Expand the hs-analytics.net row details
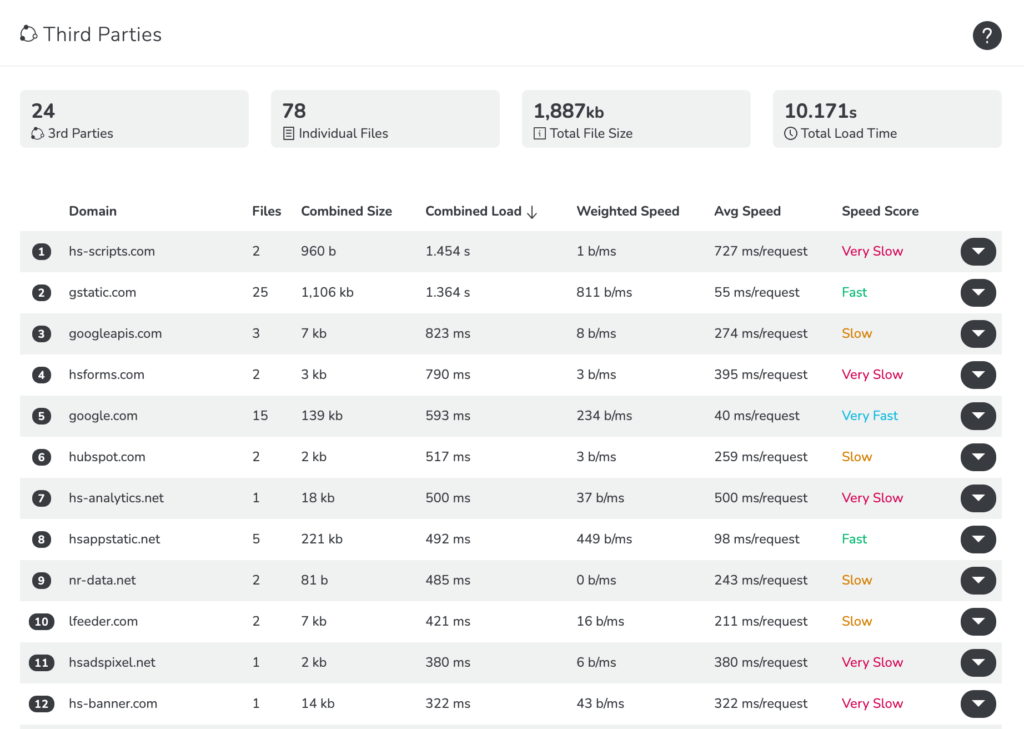The height and width of the screenshot is (729, 1024). coord(978,498)
